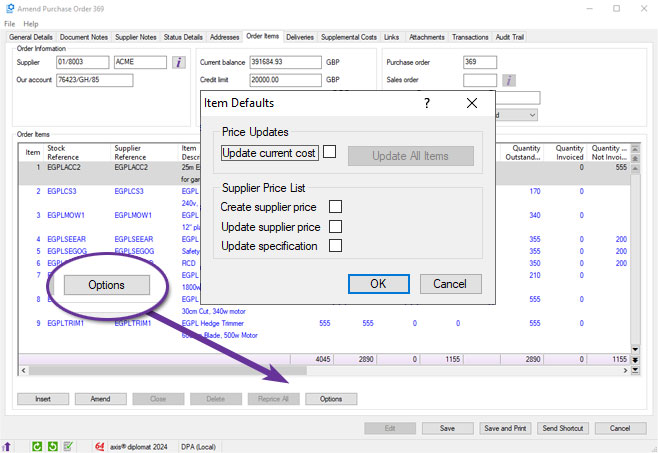The width and height of the screenshot is (658, 453).
Task: Jump to first row with grid top arrow
Action: coord(635,149)
